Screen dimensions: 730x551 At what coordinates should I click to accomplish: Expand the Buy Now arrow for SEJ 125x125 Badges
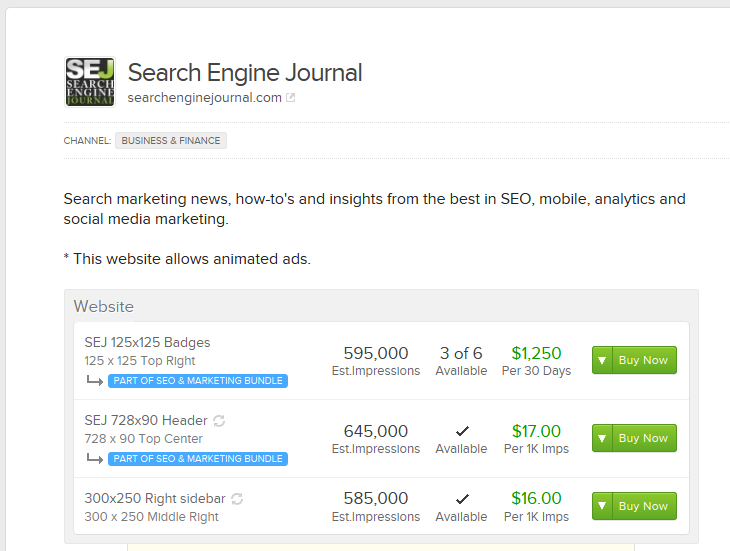pyautogui.click(x=602, y=360)
